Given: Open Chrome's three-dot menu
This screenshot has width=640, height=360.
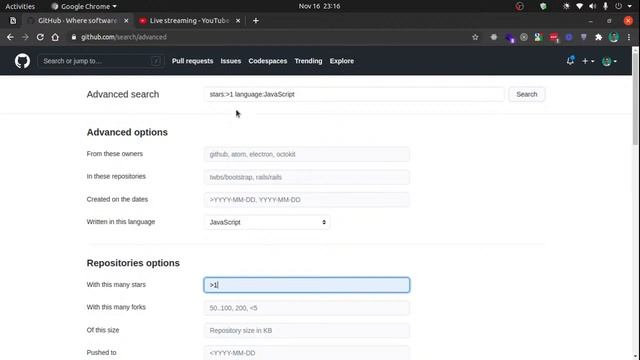Looking at the screenshot, I should tap(629, 37).
